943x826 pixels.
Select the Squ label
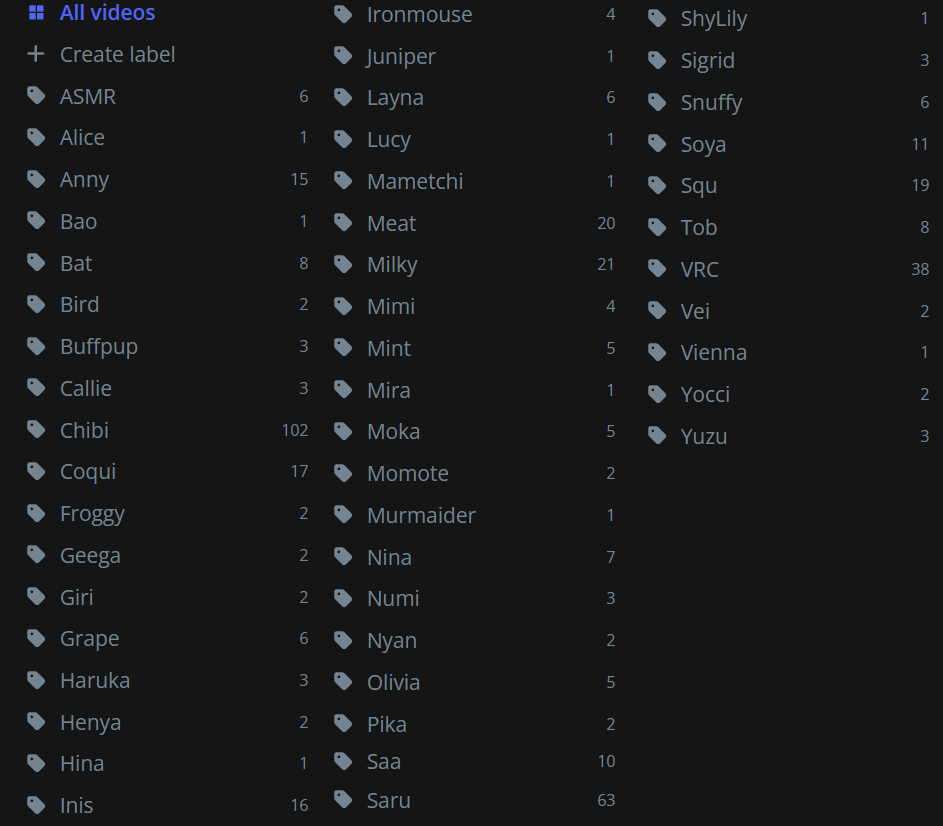[699, 186]
